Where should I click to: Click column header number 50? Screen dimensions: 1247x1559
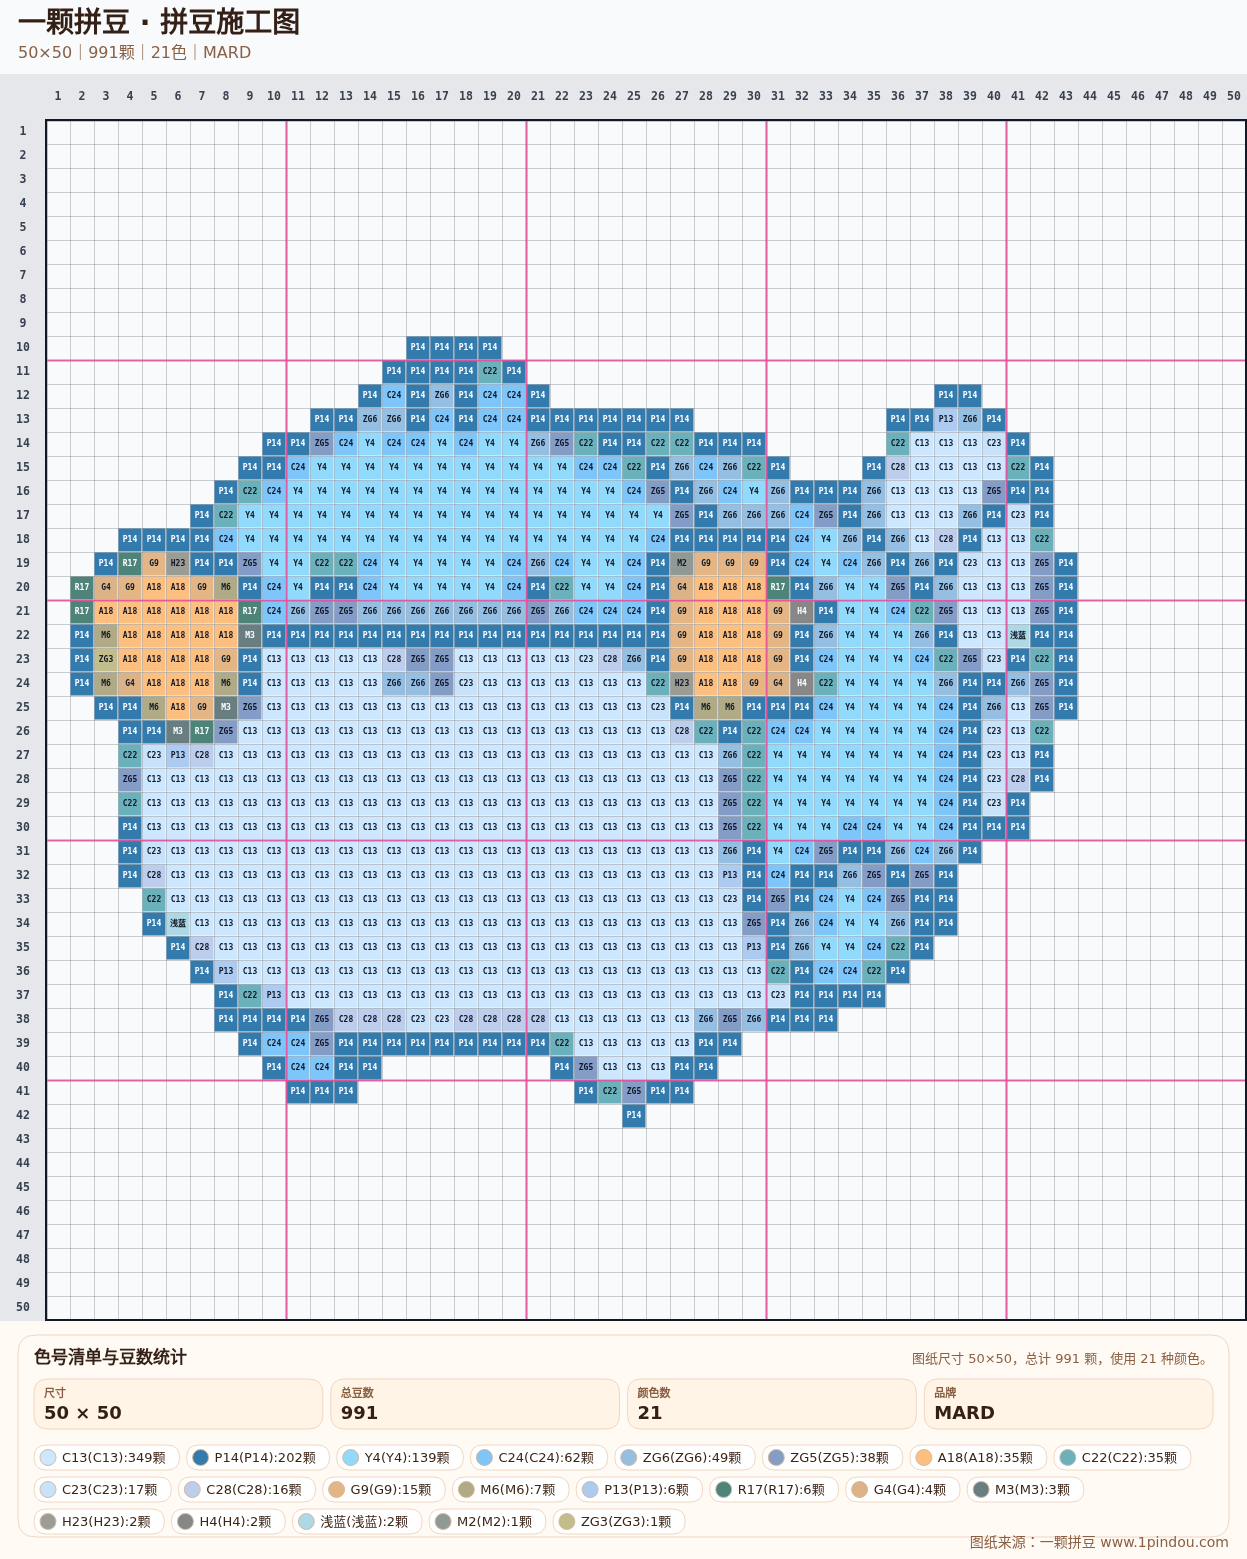coord(1234,96)
